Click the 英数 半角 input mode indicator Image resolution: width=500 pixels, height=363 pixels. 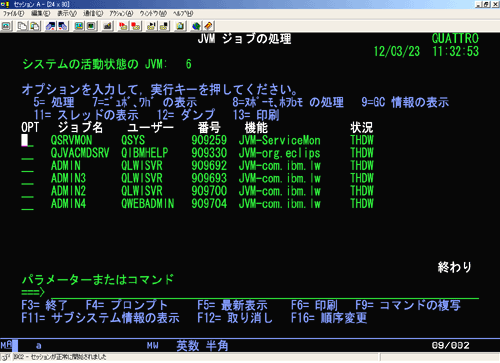pyautogui.click(x=202, y=346)
